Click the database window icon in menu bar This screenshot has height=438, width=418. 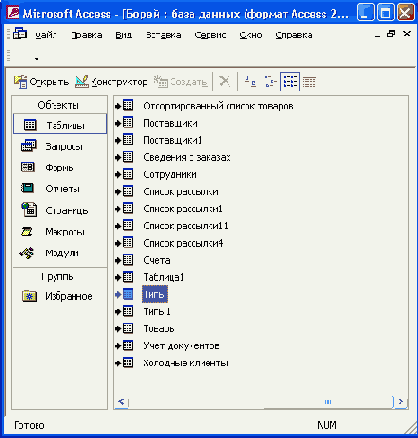20,34
